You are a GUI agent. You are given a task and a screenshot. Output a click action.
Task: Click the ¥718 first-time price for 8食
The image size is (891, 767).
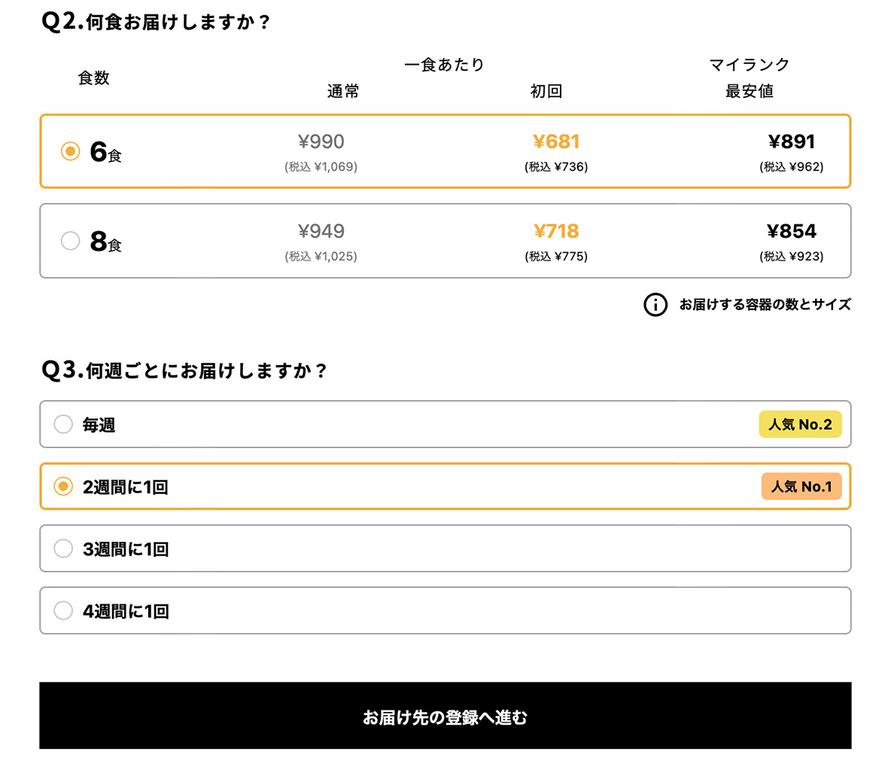(x=556, y=231)
